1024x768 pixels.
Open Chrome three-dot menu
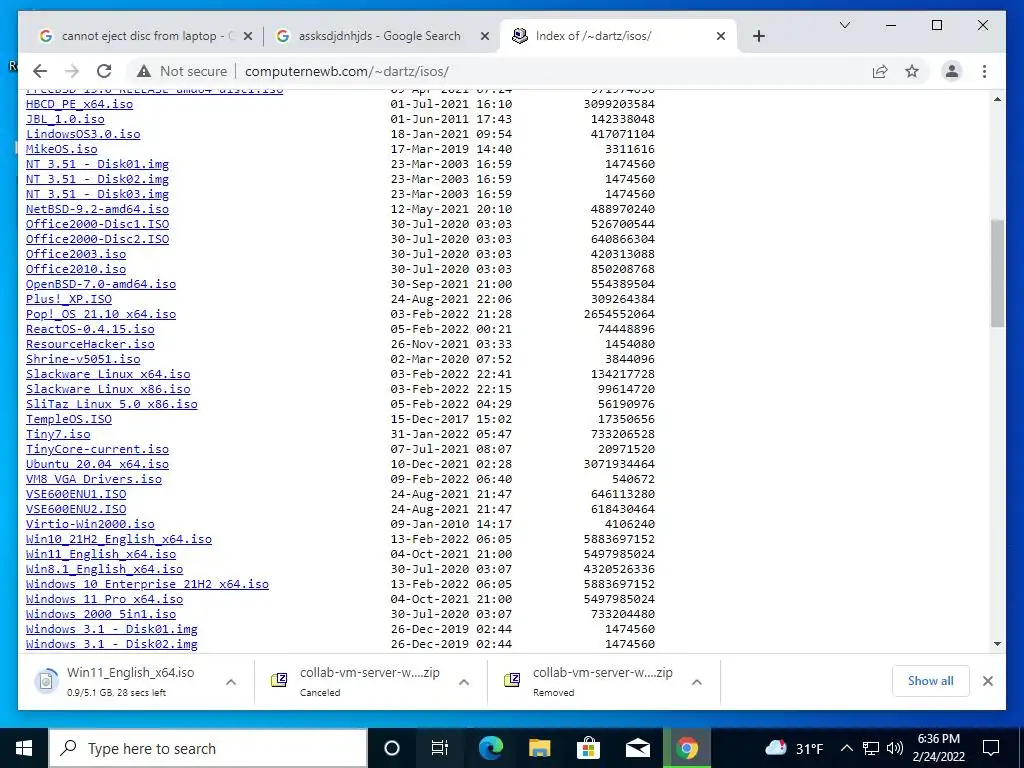(984, 71)
